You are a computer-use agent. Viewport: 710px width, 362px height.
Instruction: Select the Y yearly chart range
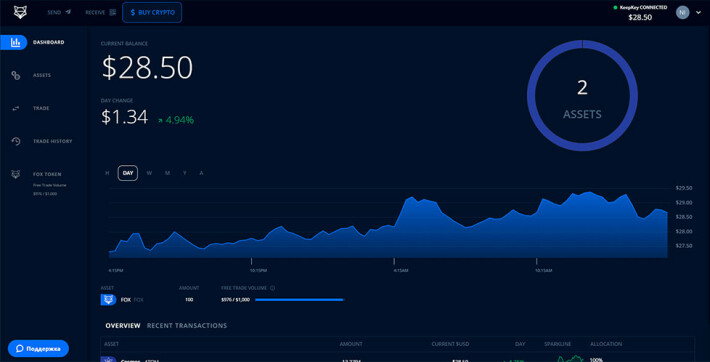point(185,173)
